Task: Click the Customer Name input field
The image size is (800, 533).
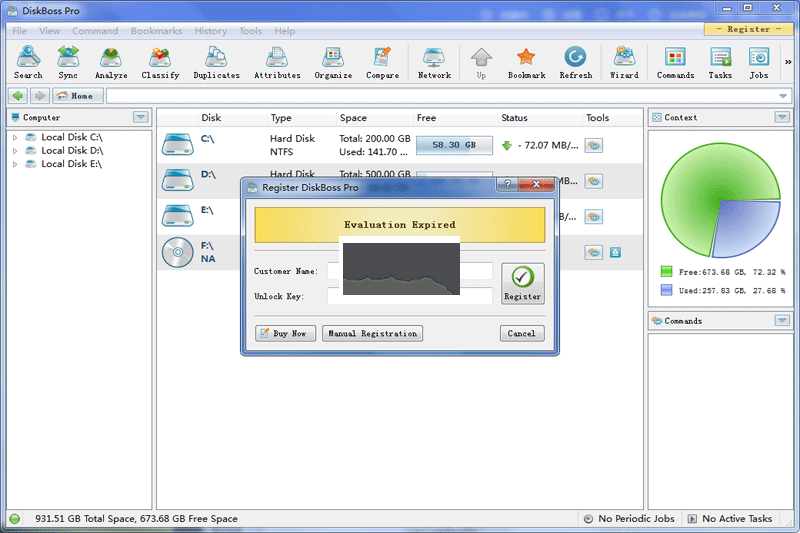Action: (x=410, y=271)
